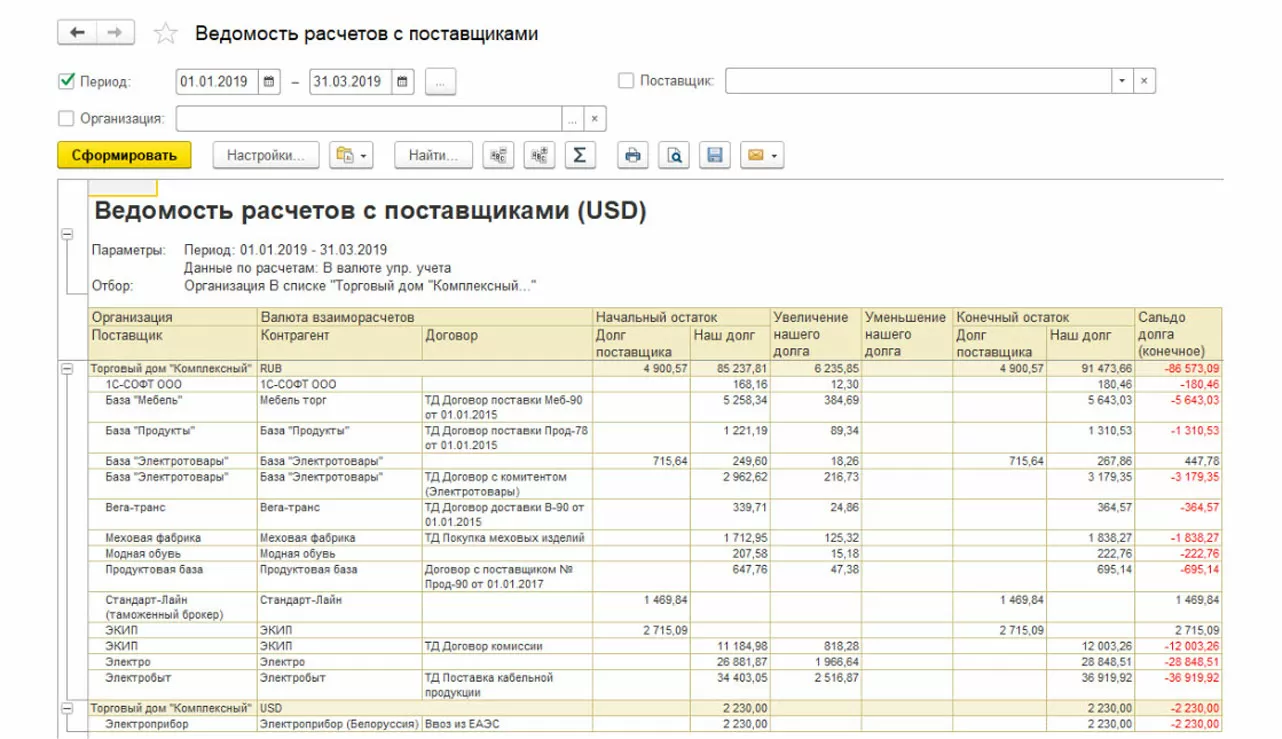Collapse the RUB Торговый дом group
This screenshot has width=1282, height=739.
pyautogui.click(x=68, y=369)
